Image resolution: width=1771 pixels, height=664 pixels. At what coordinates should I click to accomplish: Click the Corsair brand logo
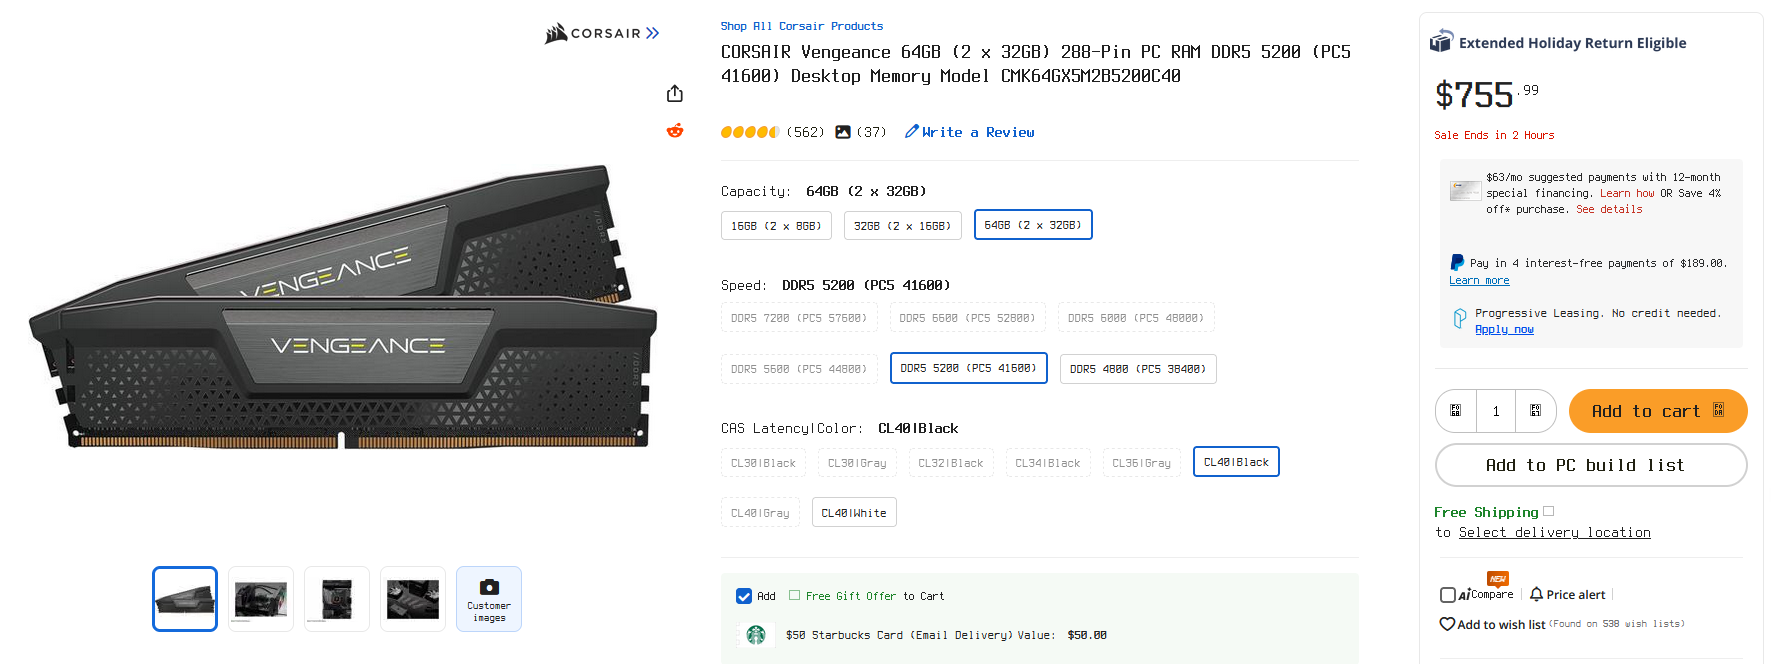(602, 34)
